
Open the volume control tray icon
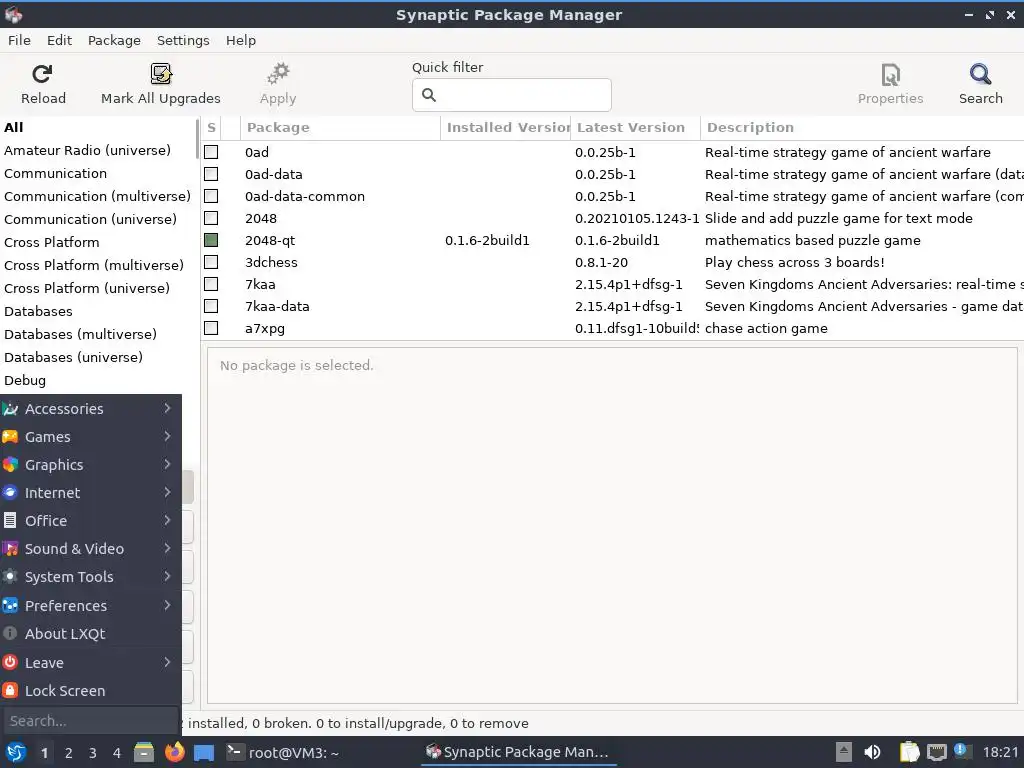coord(872,752)
